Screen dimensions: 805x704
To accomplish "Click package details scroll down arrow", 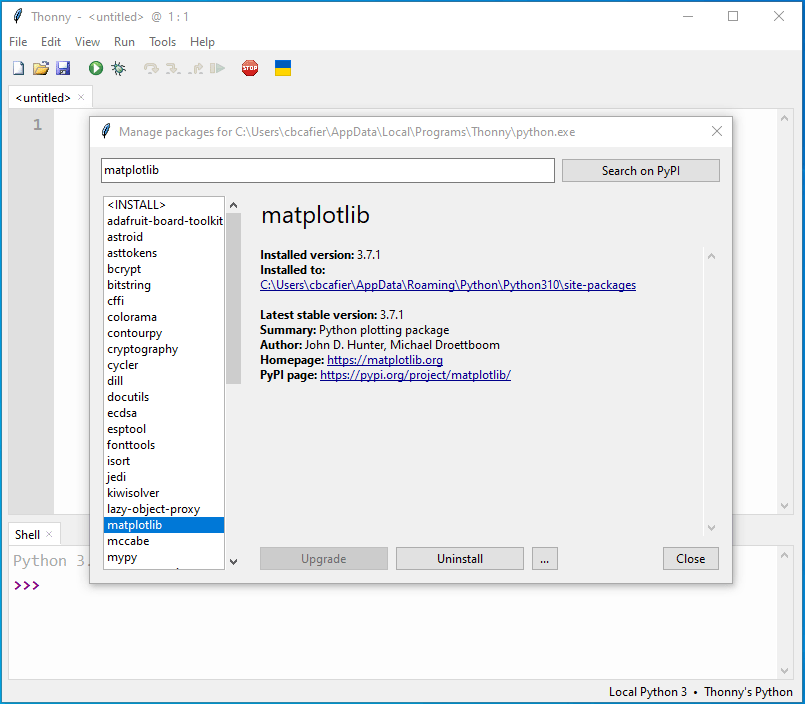I will [x=712, y=528].
